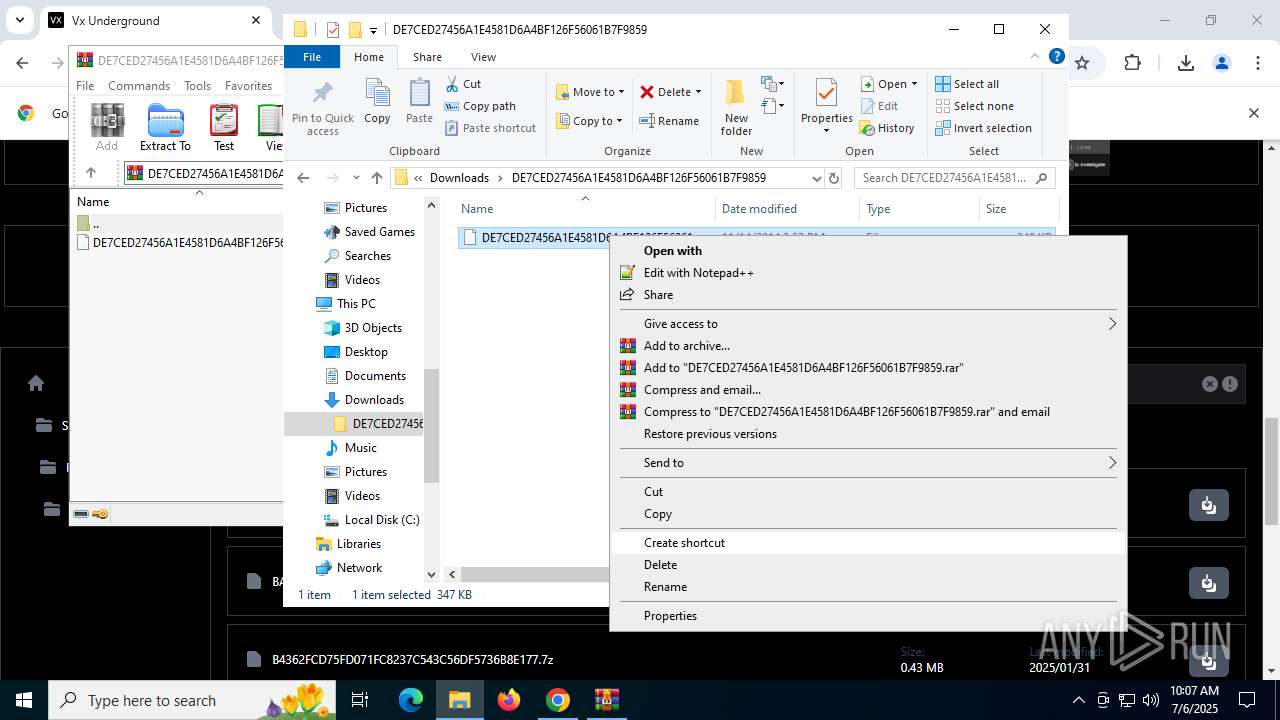Viewport: 1280px width, 720px height.
Task: Open Microsoft Edge from taskbar
Action: 411,700
